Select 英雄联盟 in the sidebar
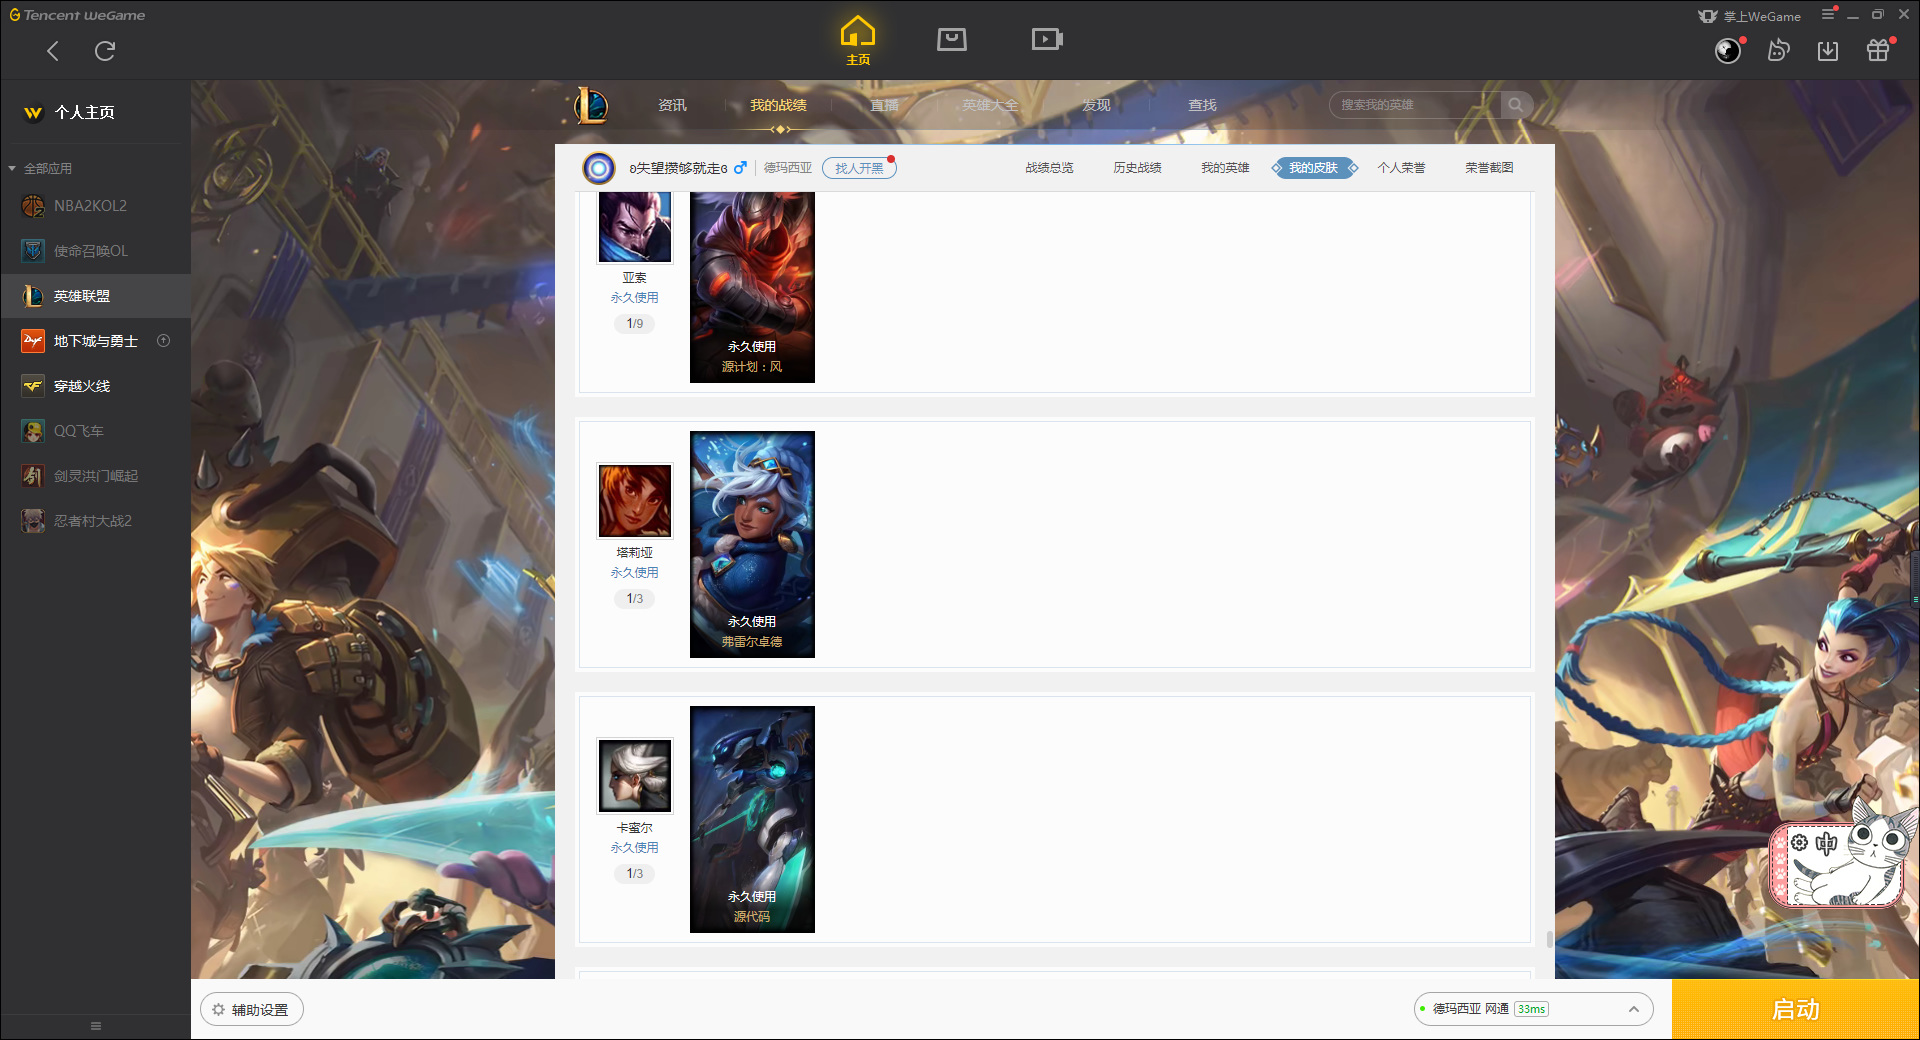1920x1040 pixels. point(96,296)
